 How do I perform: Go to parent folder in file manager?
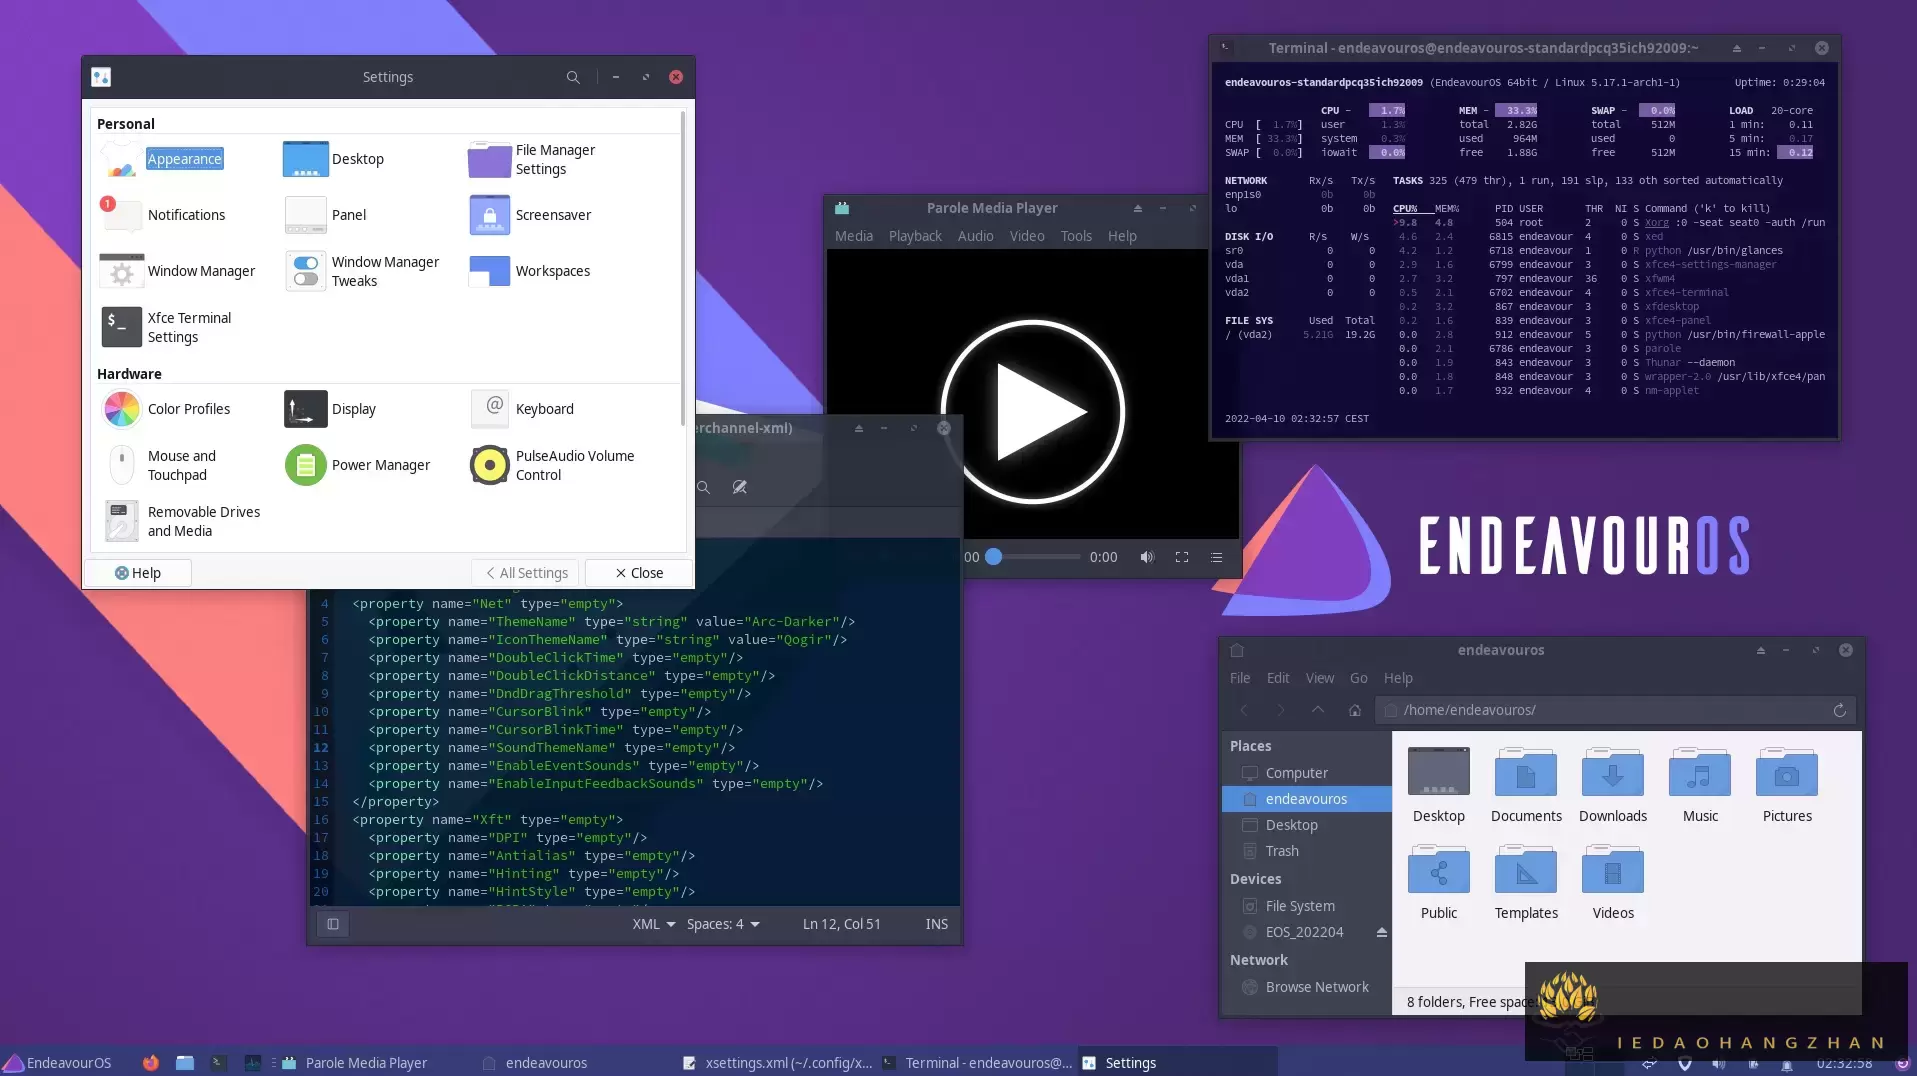pyautogui.click(x=1318, y=710)
